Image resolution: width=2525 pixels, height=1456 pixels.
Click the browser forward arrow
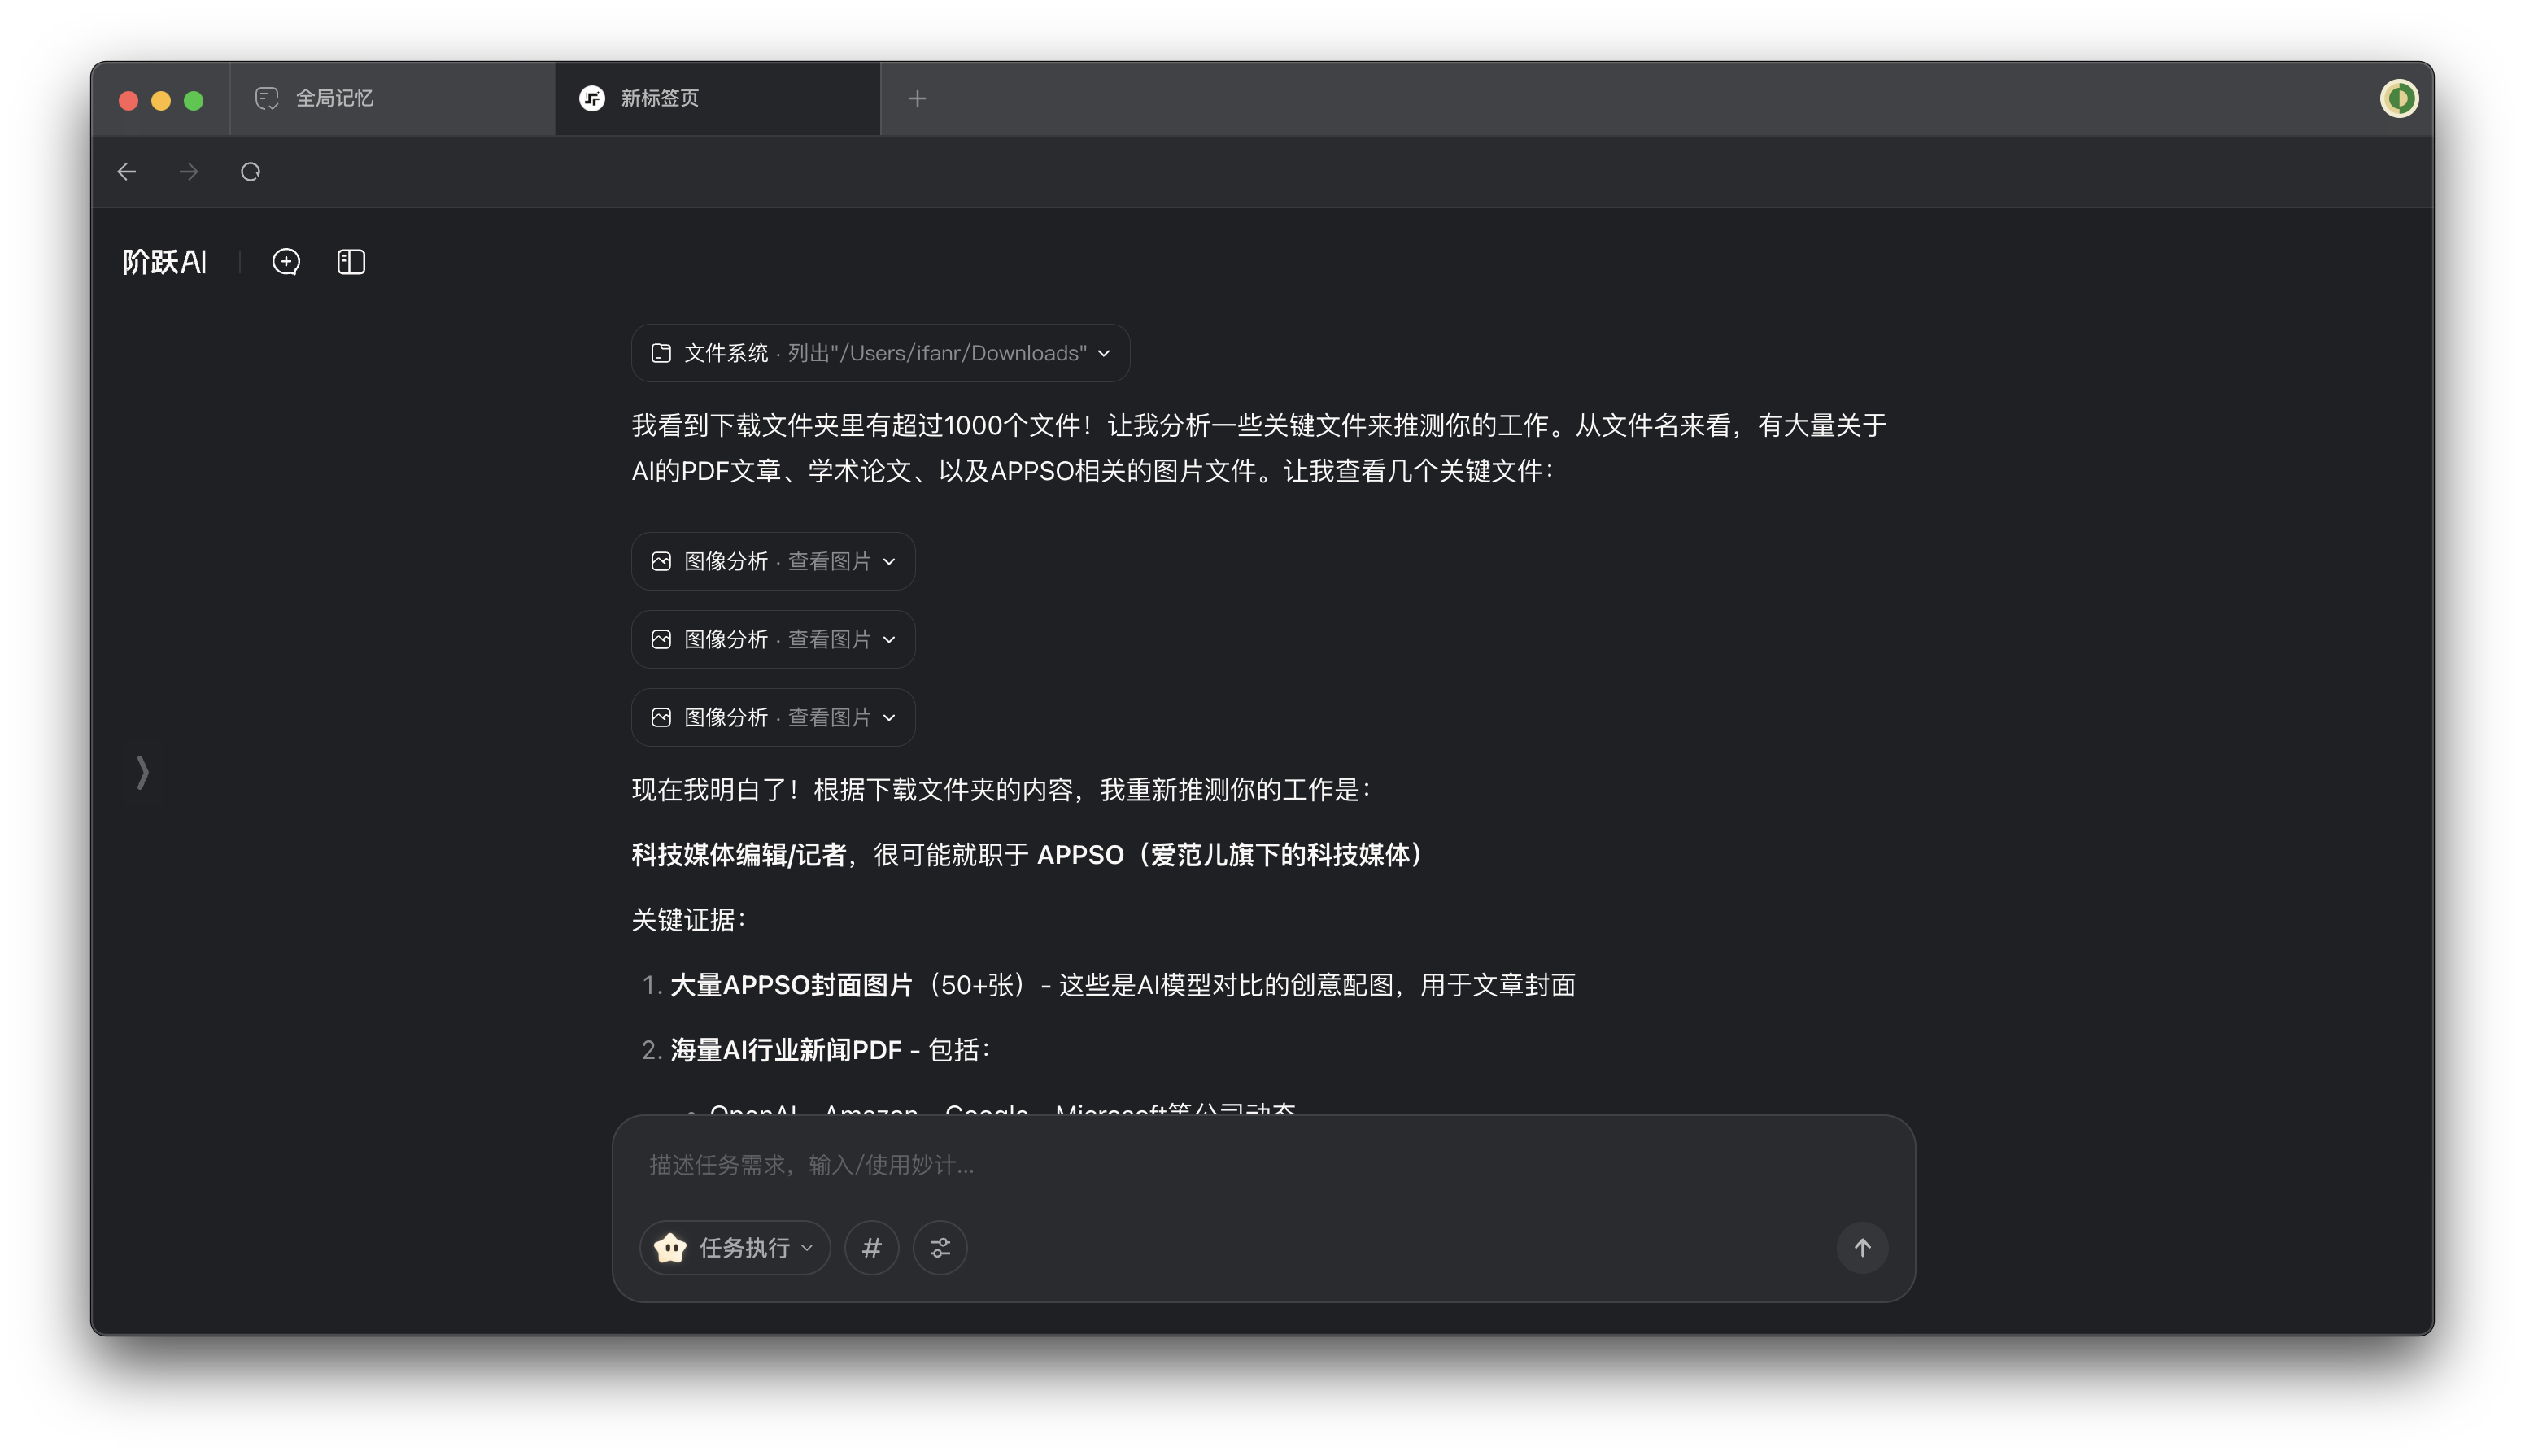(x=189, y=172)
